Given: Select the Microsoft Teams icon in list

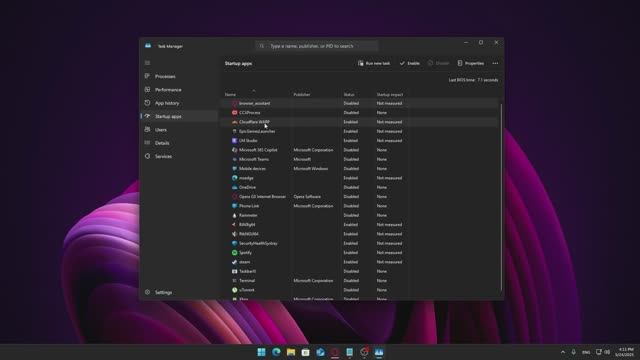Looking at the screenshot, I should [234, 159].
